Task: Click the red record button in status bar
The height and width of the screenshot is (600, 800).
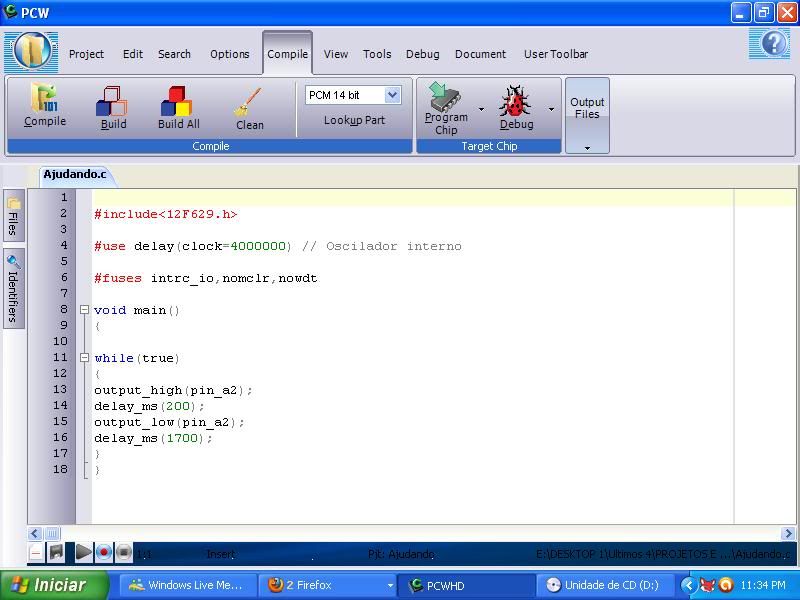Action: pyautogui.click(x=104, y=553)
